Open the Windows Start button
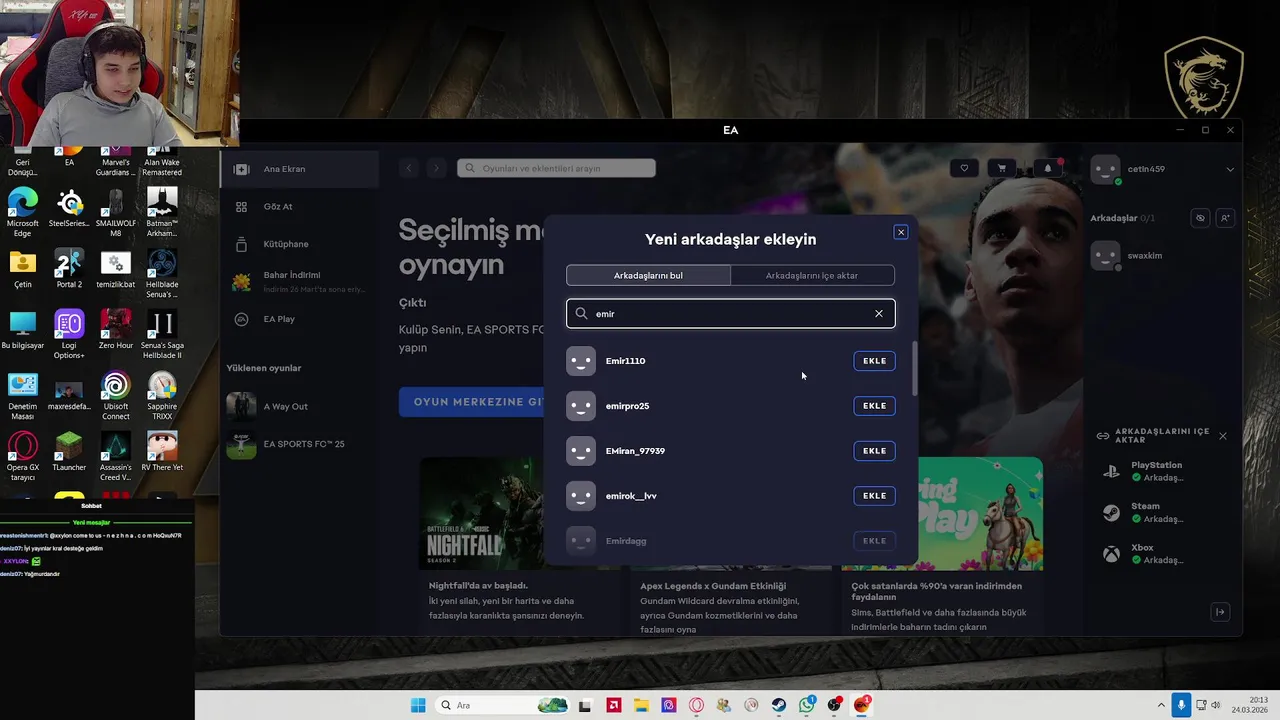This screenshot has height=720, width=1280. (x=418, y=705)
